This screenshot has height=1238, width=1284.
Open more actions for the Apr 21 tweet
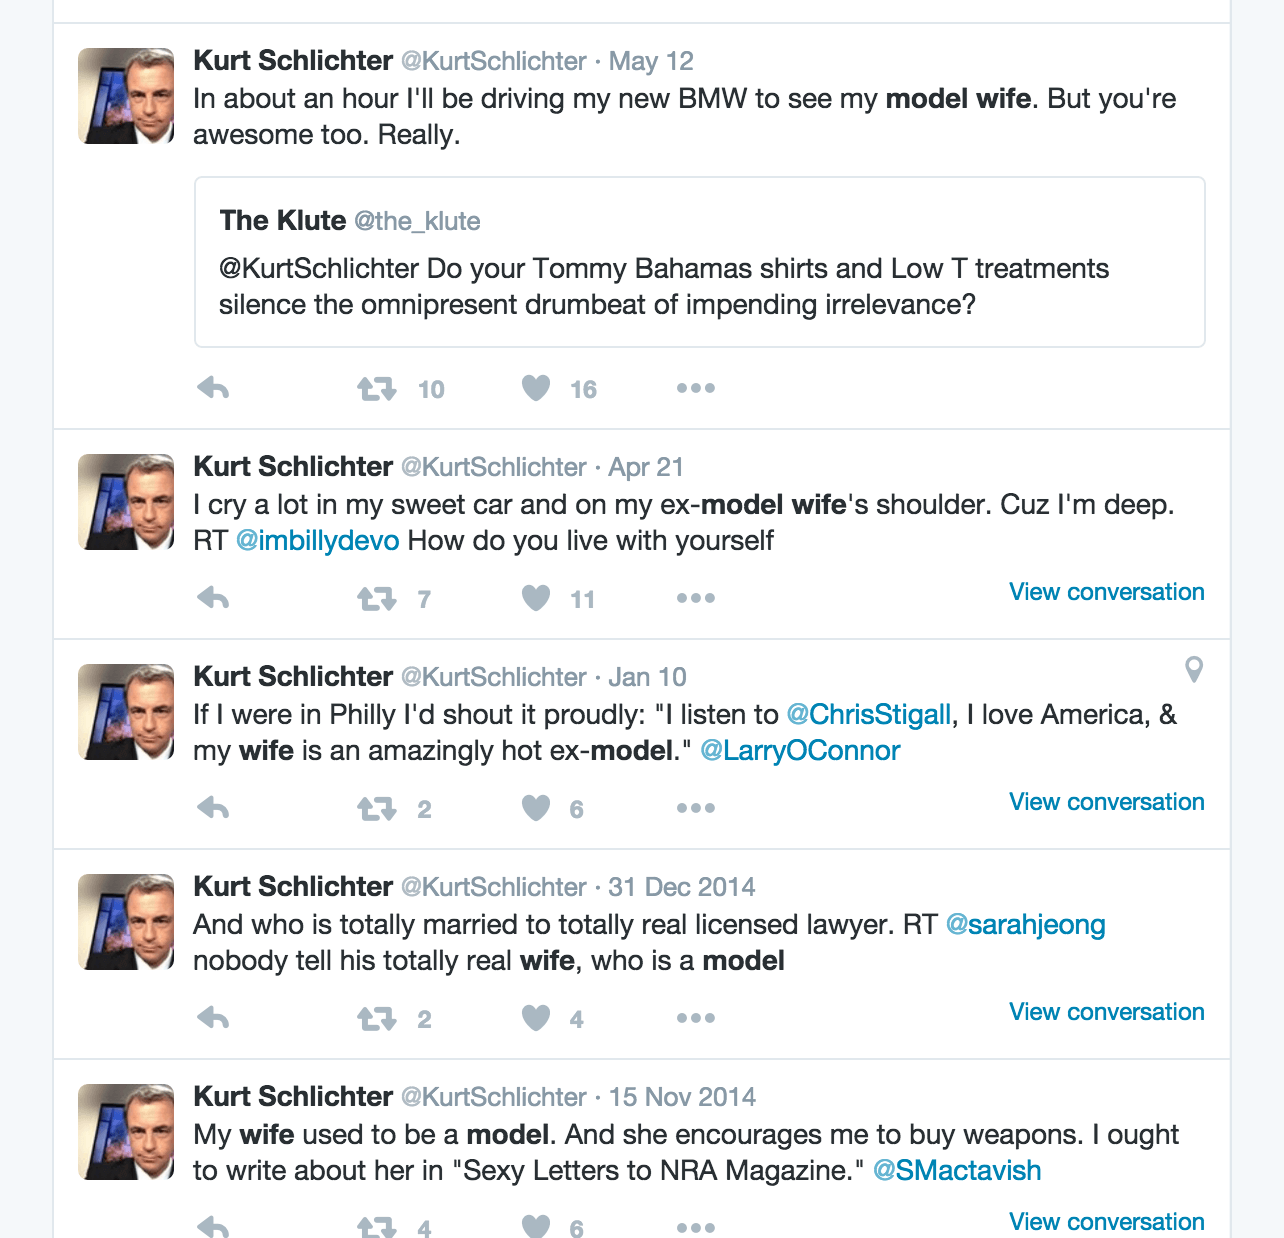[x=696, y=598]
